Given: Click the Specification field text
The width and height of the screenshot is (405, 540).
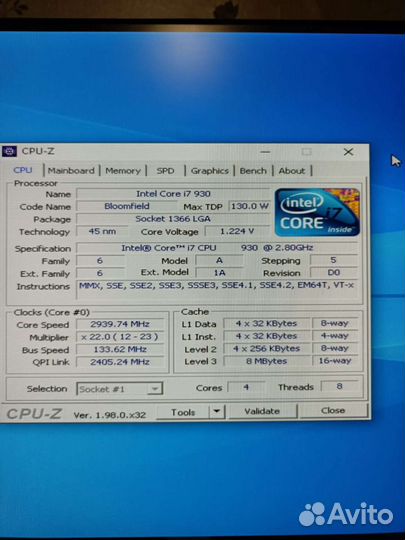Looking at the screenshot, I should pos(217,248).
